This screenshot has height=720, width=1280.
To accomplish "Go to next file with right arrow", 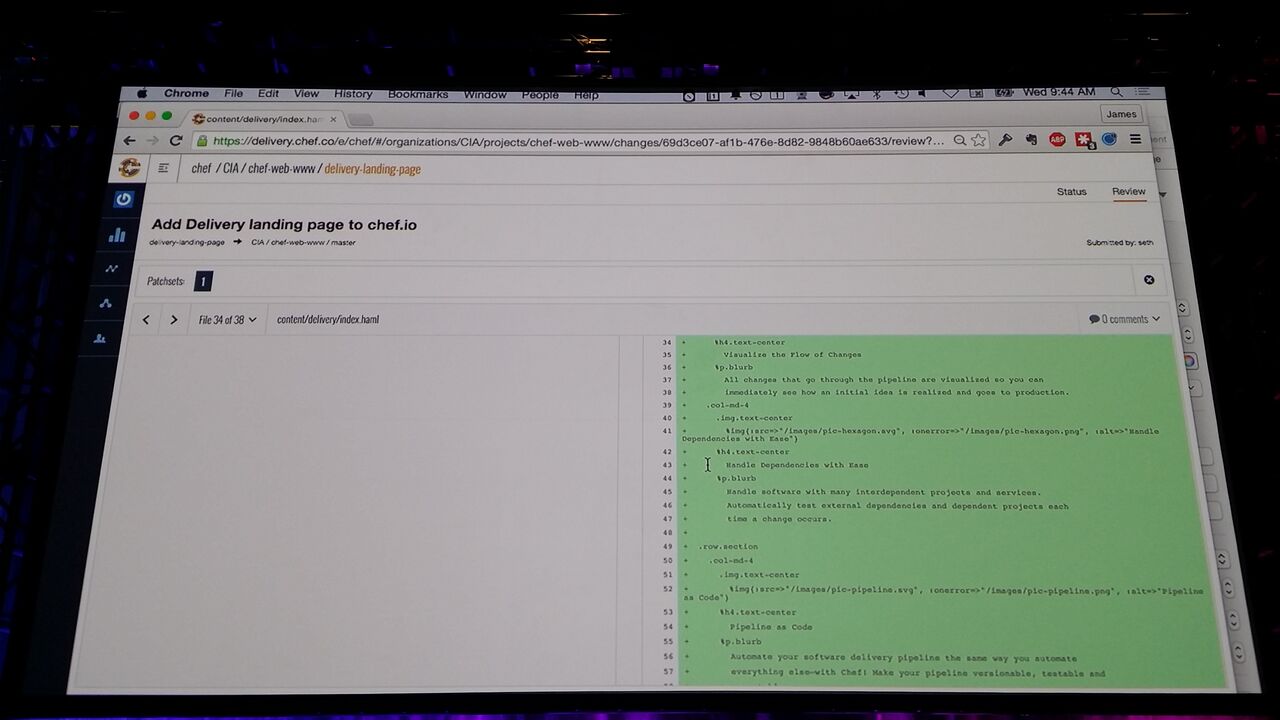I will [174, 320].
